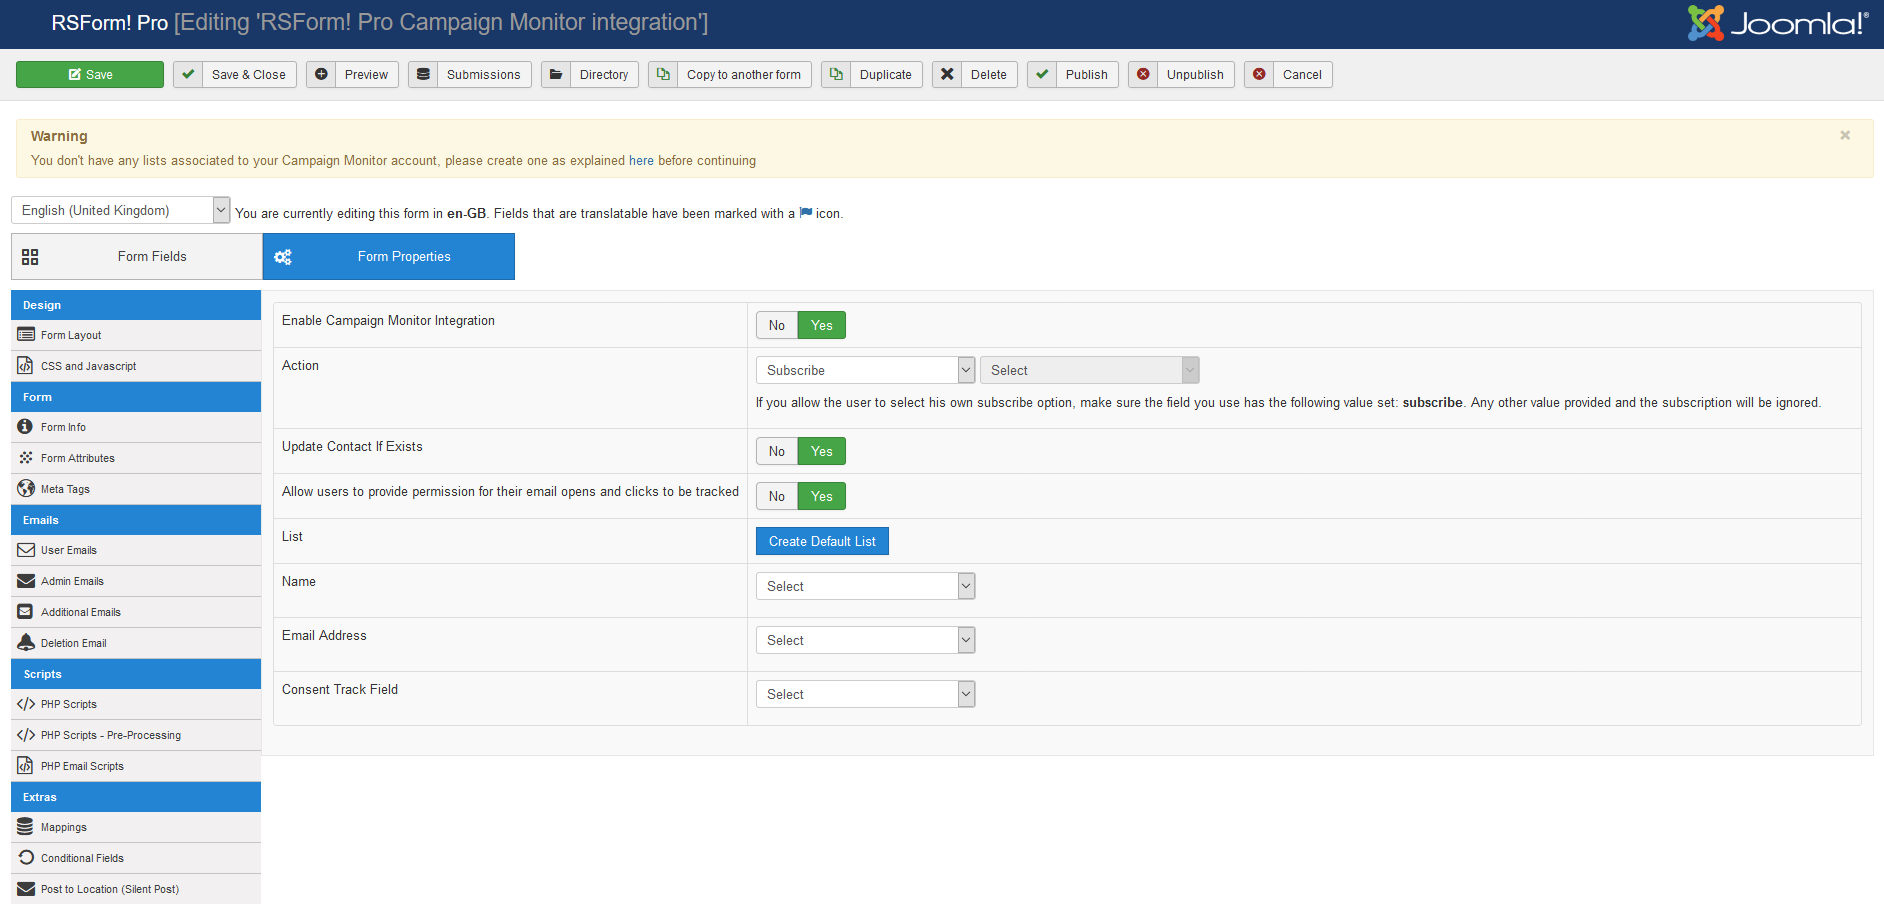Screen dimensions: 1884x904
Task: Open the Name field Select dropdown
Action: (865, 586)
